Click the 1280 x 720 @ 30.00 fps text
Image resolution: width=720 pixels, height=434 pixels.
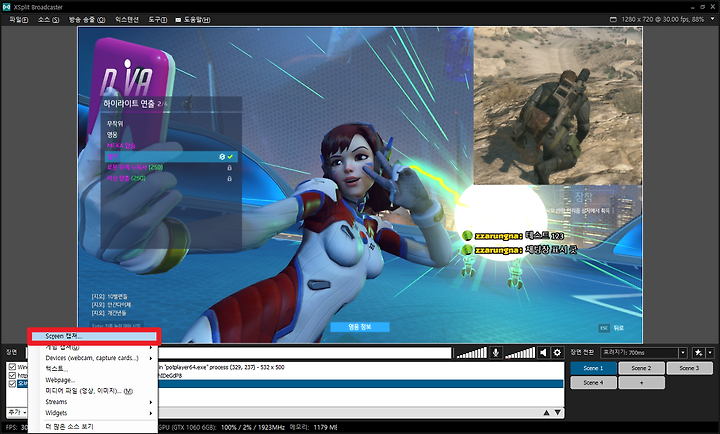point(663,19)
